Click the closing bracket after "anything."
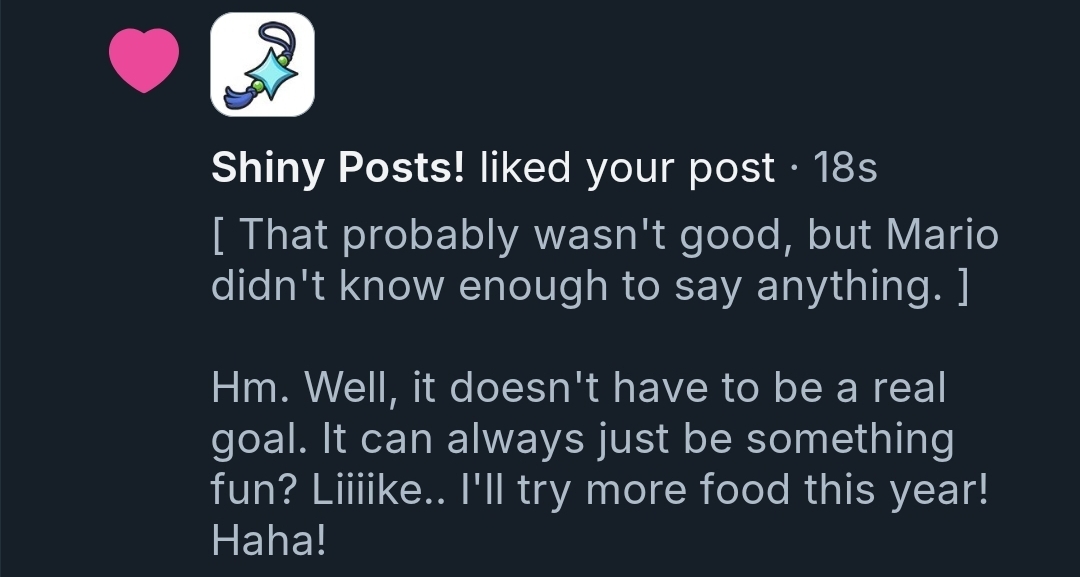 (961, 288)
